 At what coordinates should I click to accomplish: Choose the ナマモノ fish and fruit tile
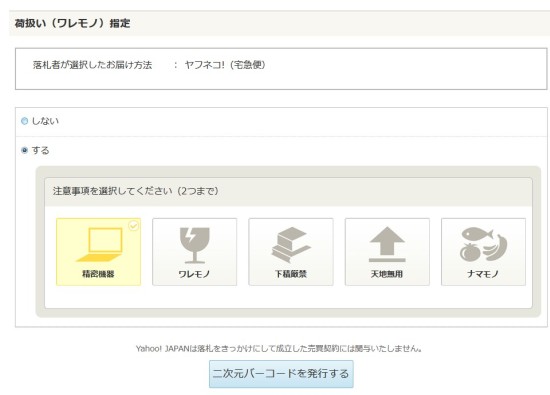(x=483, y=252)
